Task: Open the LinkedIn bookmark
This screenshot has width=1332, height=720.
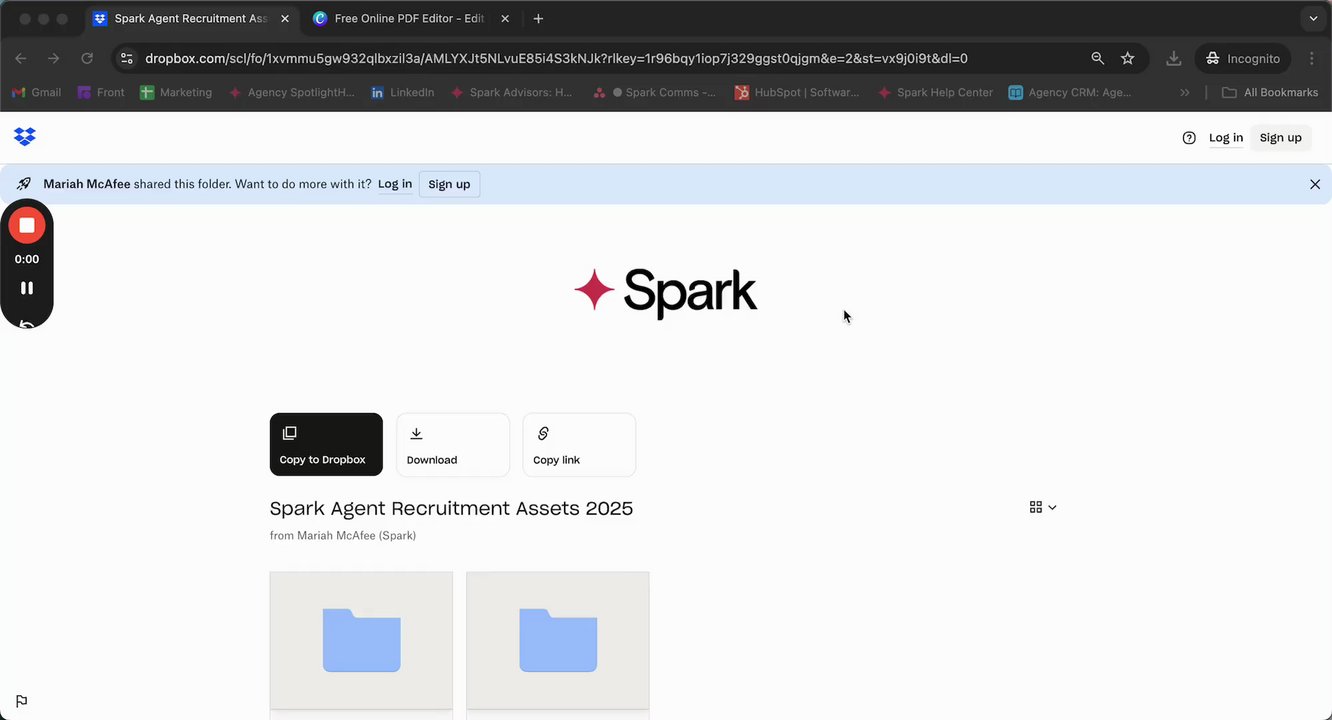Action: click(402, 92)
